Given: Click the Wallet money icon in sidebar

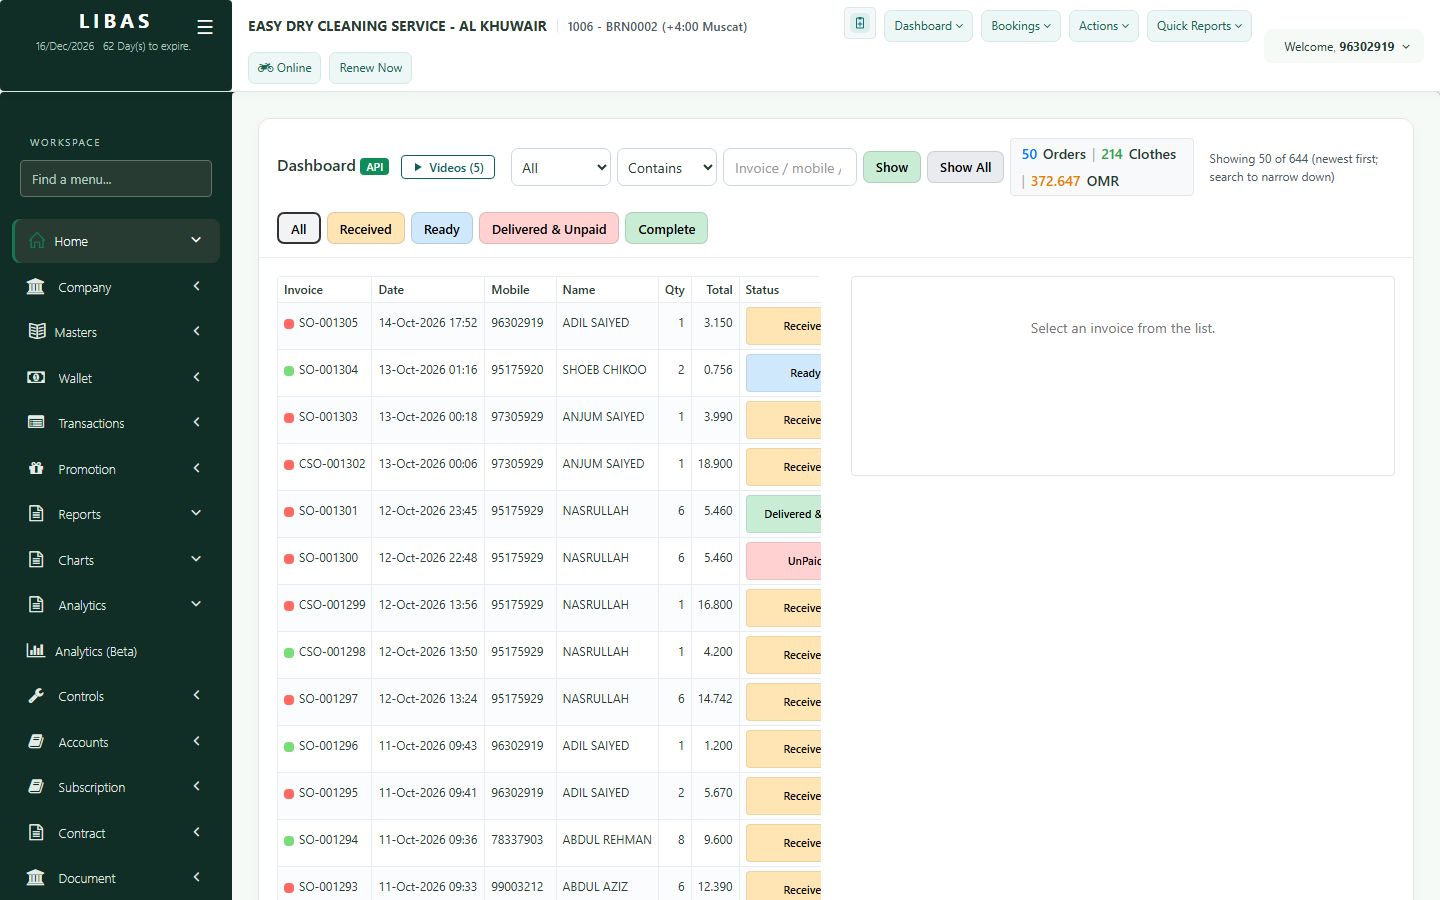Looking at the screenshot, I should tap(36, 378).
